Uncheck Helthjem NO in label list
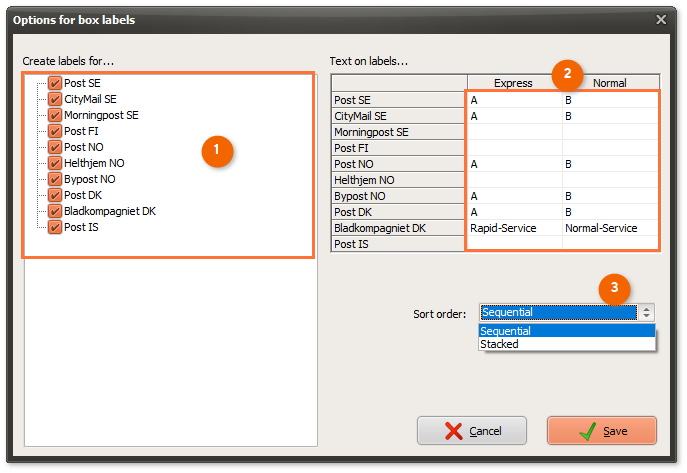The width and height of the screenshot is (687, 473). [x=55, y=163]
